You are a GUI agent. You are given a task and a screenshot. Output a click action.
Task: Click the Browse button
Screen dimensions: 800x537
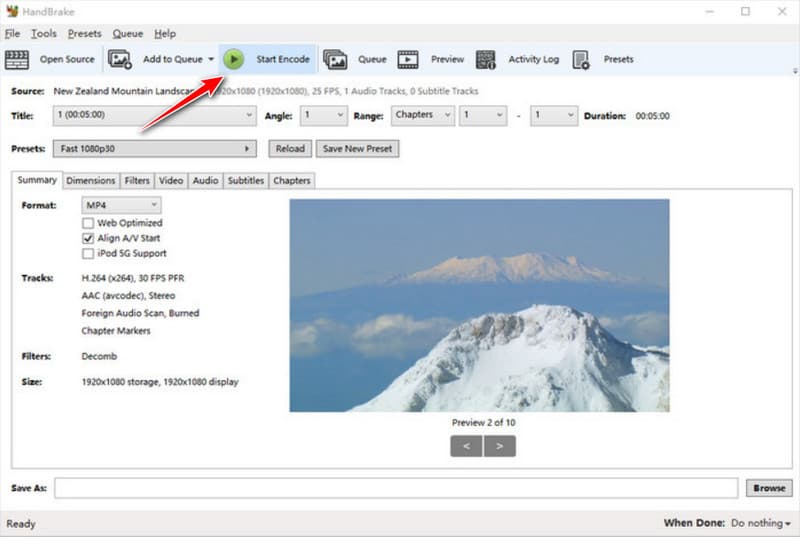[769, 488]
